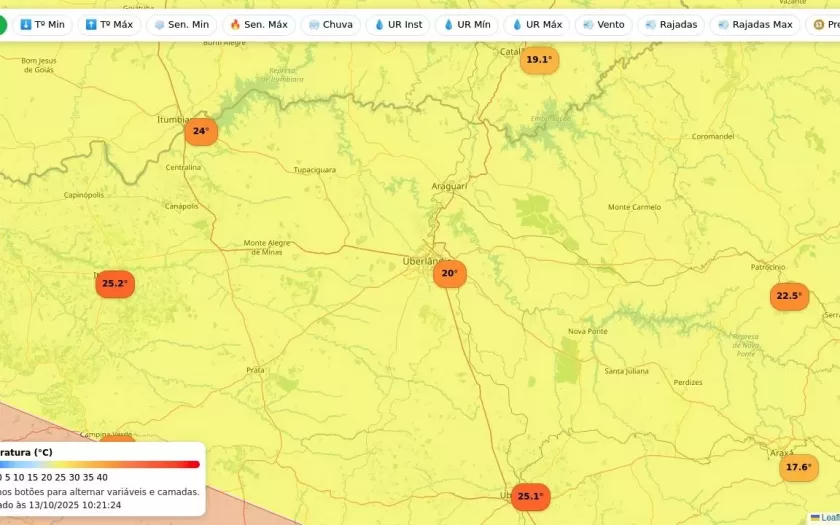Select the 17.6° marker near Araxá

pyautogui.click(x=798, y=467)
